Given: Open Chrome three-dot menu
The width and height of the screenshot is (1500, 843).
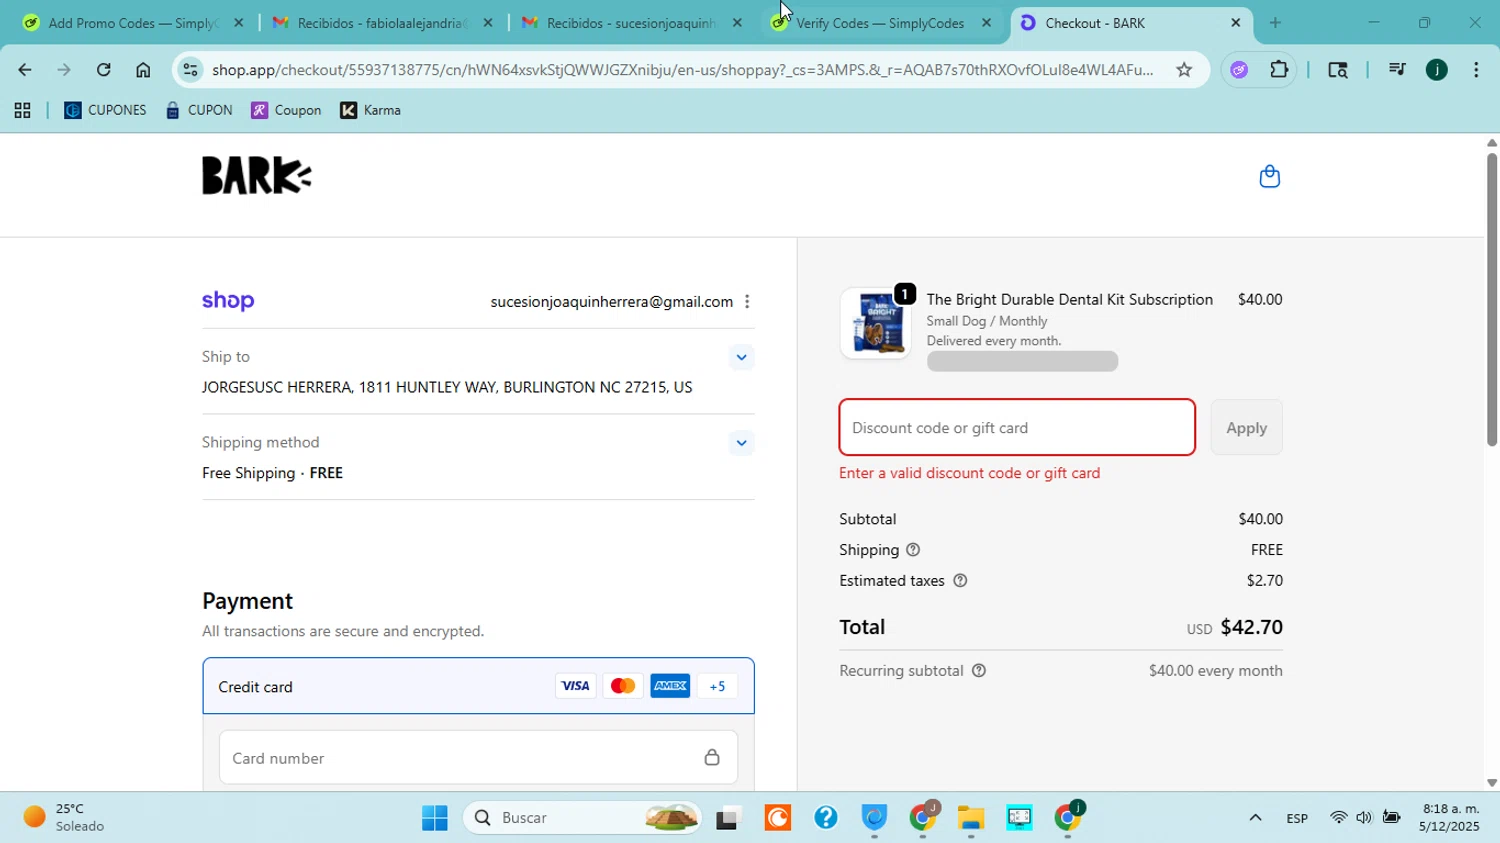Looking at the screenshot, I should click(1476, 69).
